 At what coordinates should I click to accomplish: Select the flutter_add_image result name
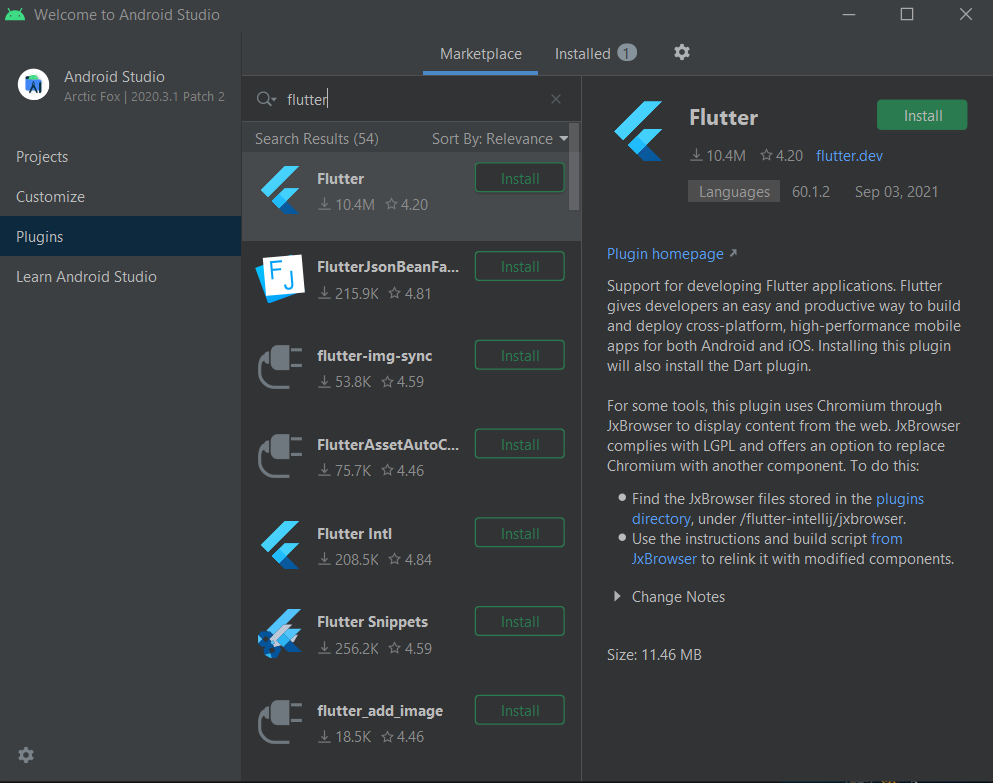(x=379, y=711)
